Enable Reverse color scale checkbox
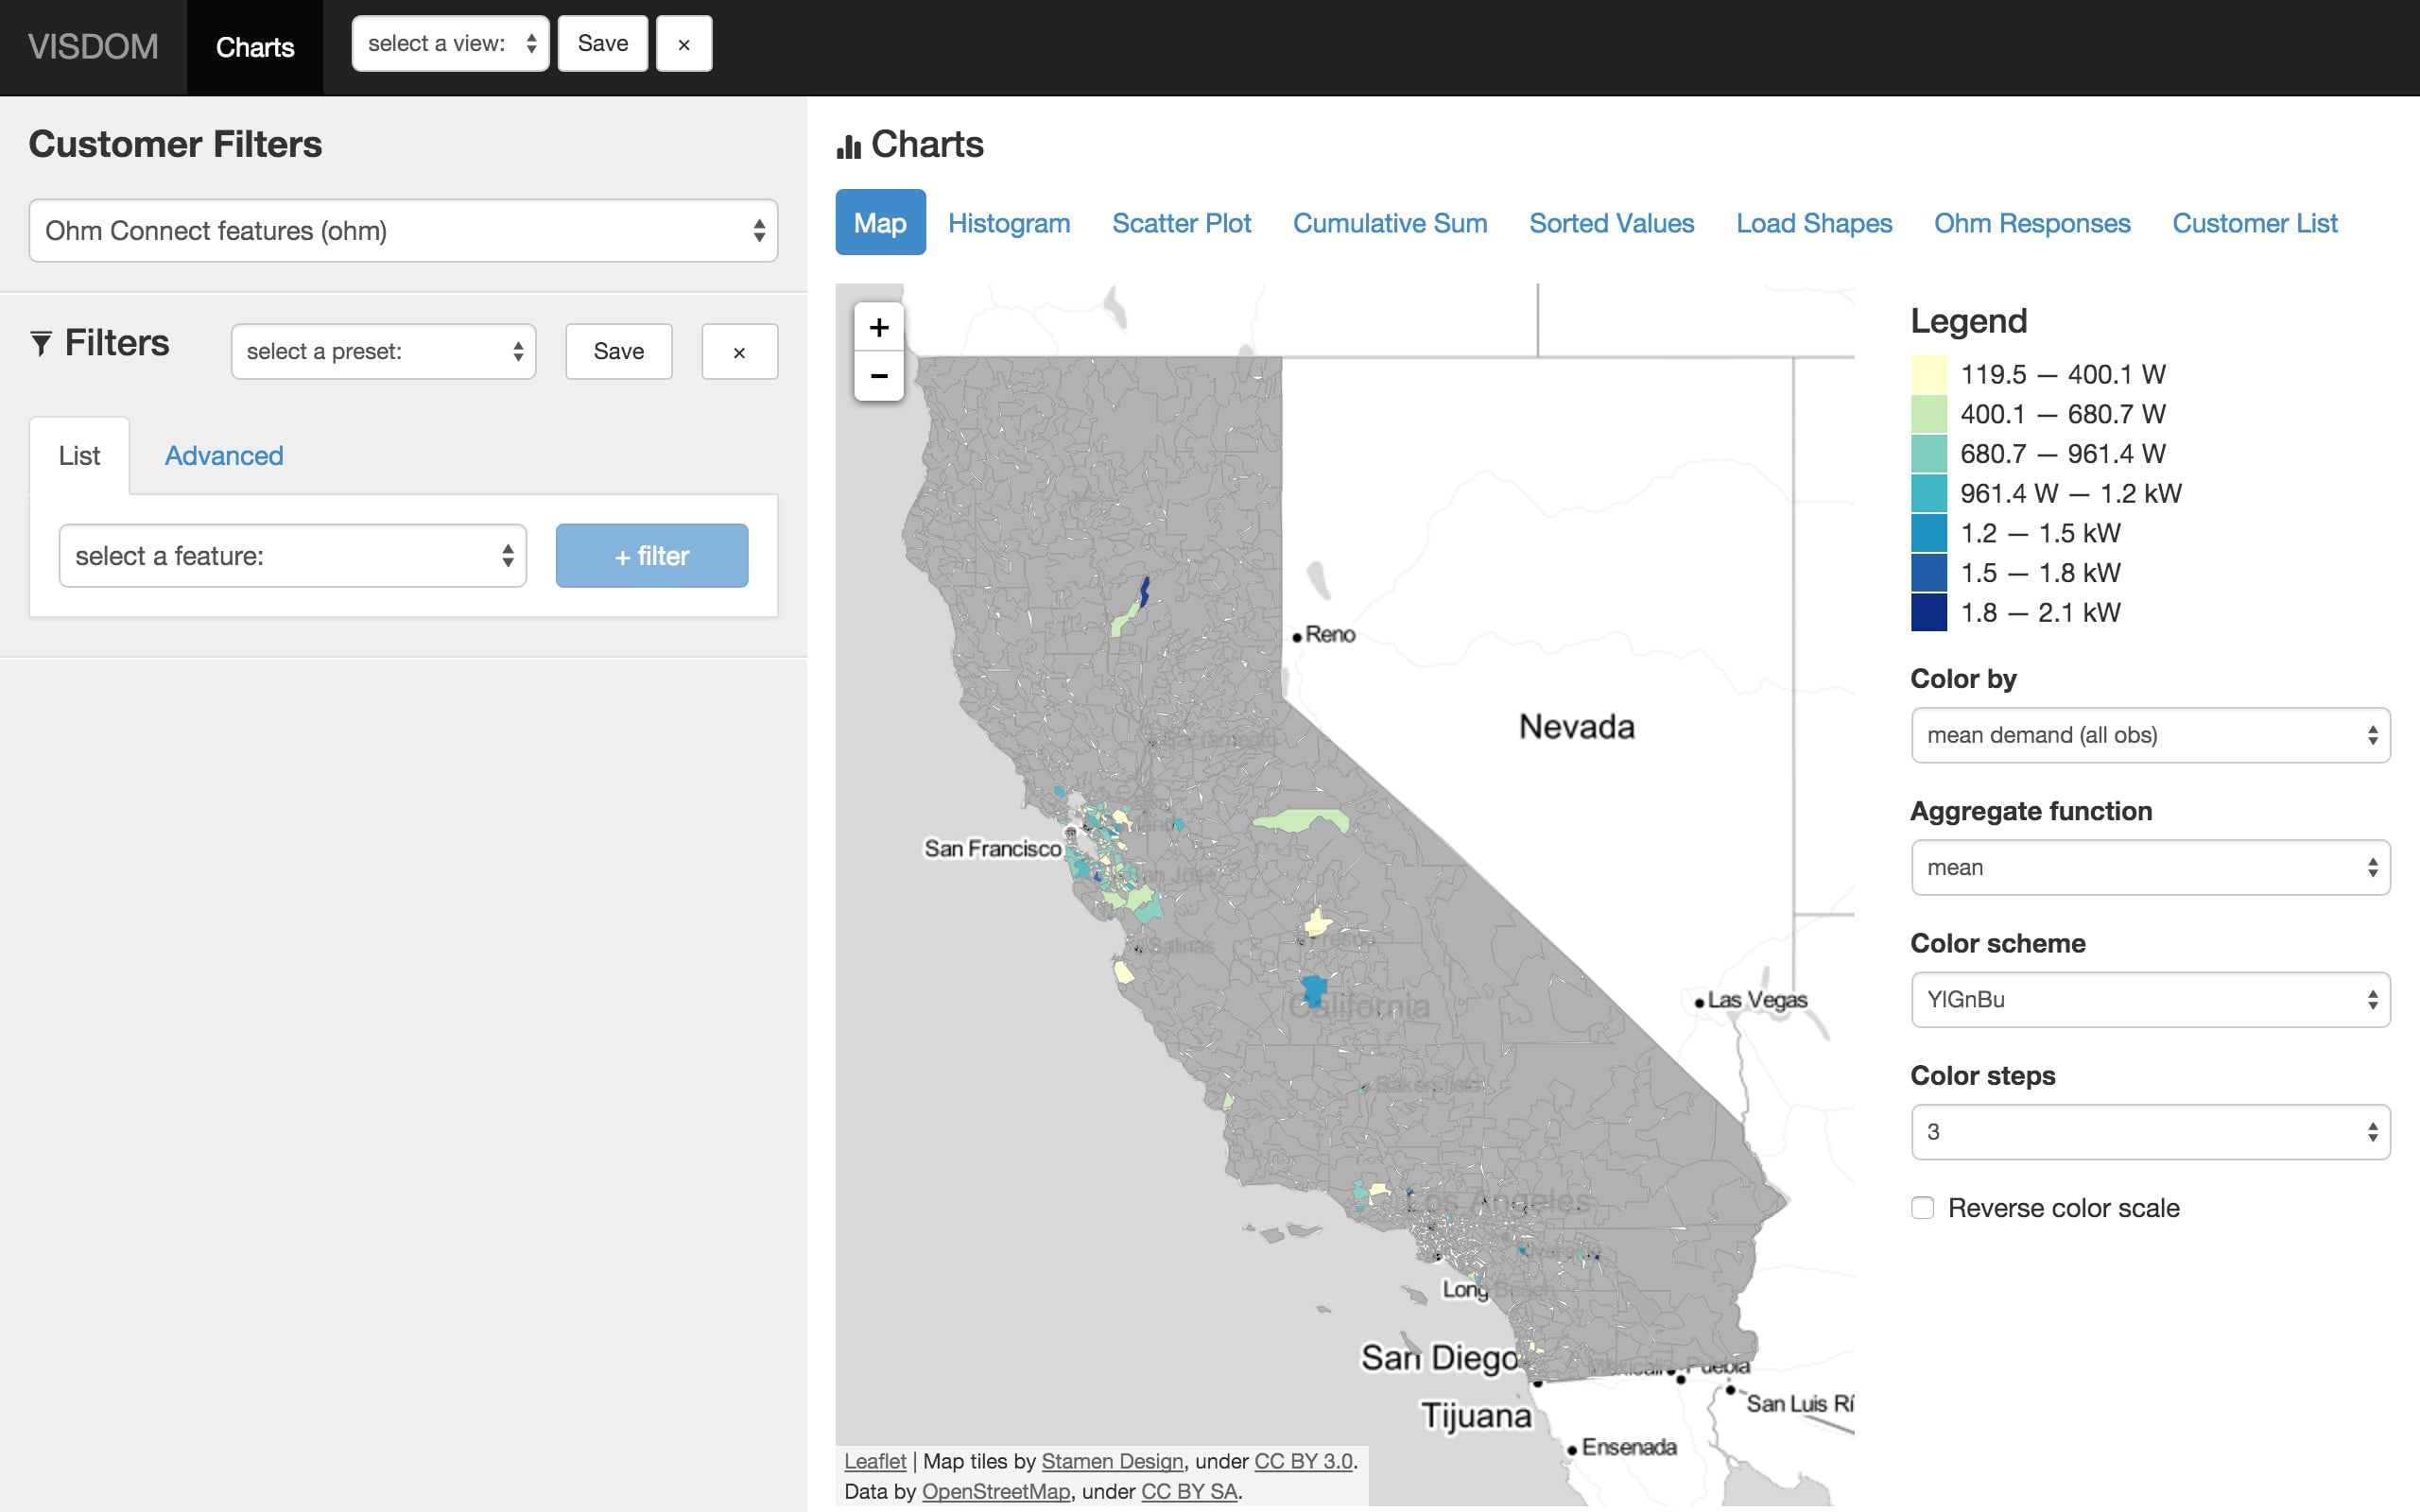This screenshot has width=2420, height=1512. click(1922, 1207)
